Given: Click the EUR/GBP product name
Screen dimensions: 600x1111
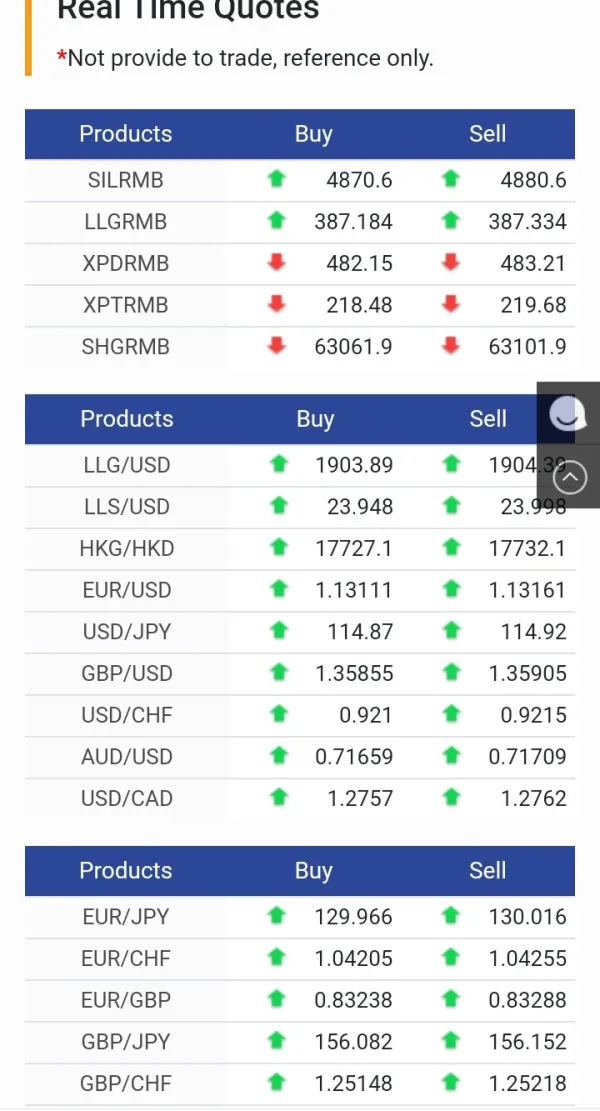Looking at the screenshot, I should [126, 1000].
